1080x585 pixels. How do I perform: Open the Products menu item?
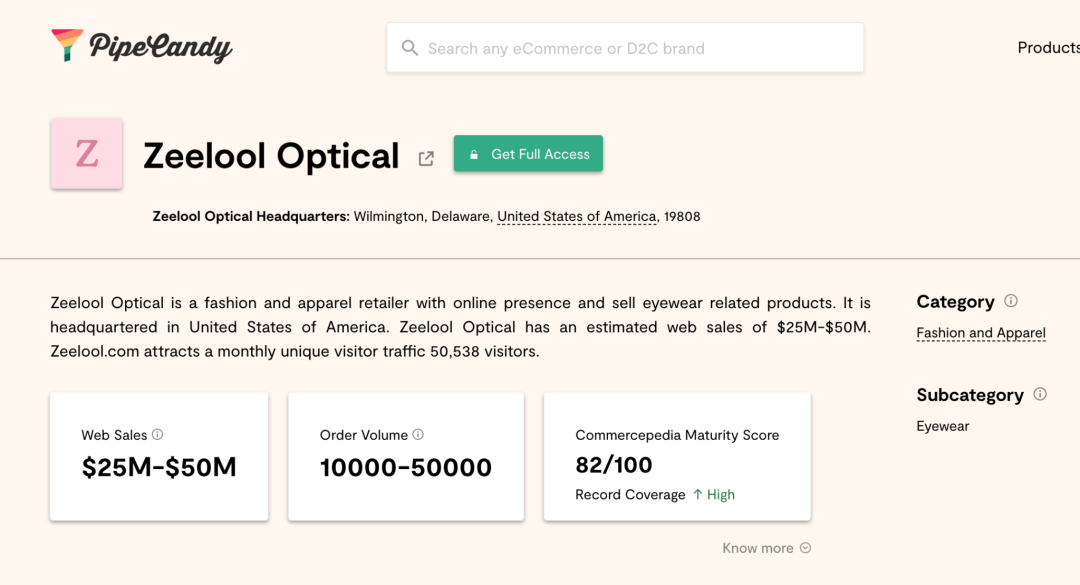tap(1048, 48)
